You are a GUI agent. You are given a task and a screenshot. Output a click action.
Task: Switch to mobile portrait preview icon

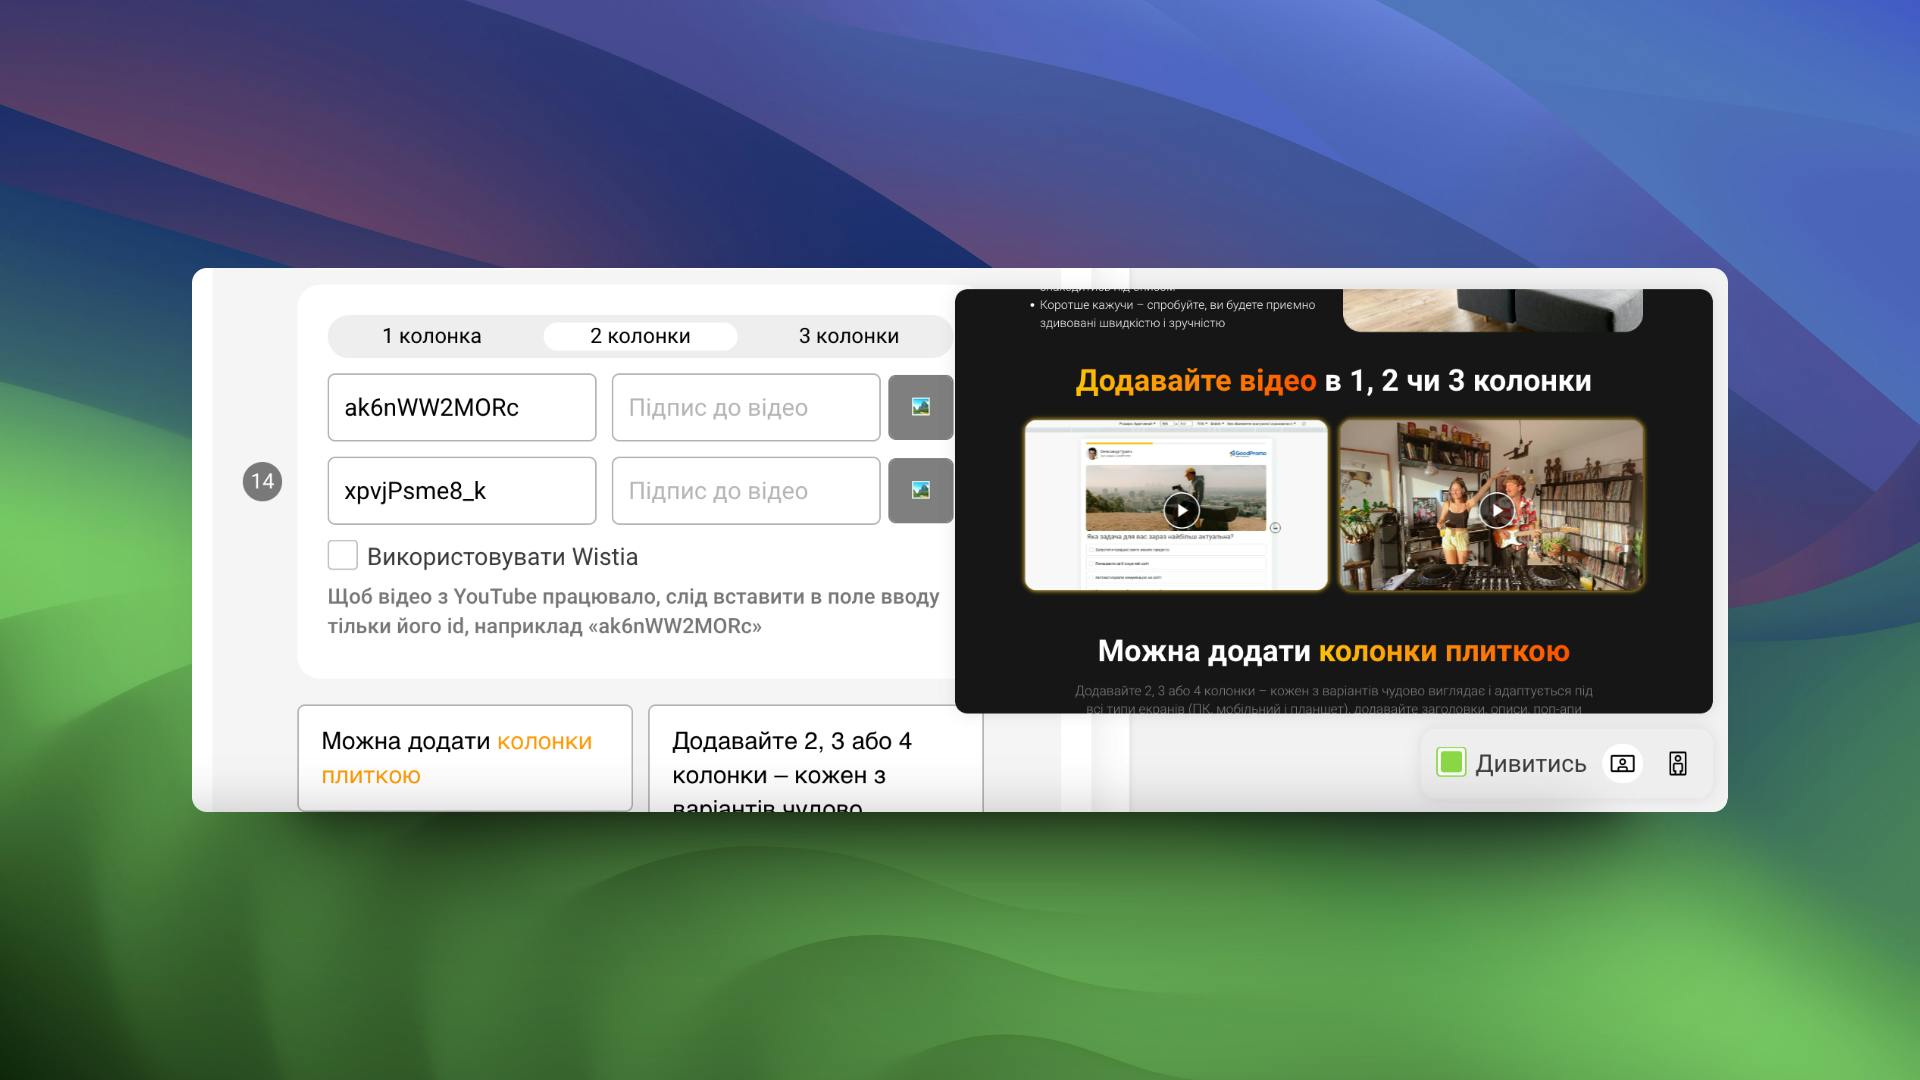click(x=1678, y=764)
